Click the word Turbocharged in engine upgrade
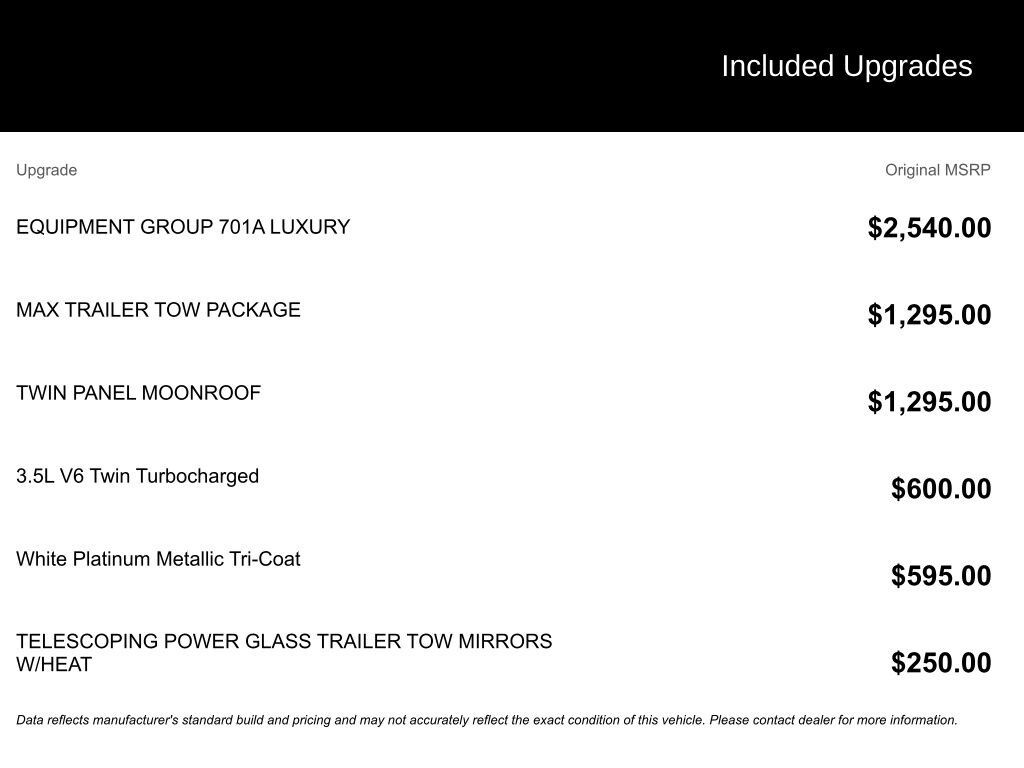This screenshot has width=1024, height=768. point(197,476)
